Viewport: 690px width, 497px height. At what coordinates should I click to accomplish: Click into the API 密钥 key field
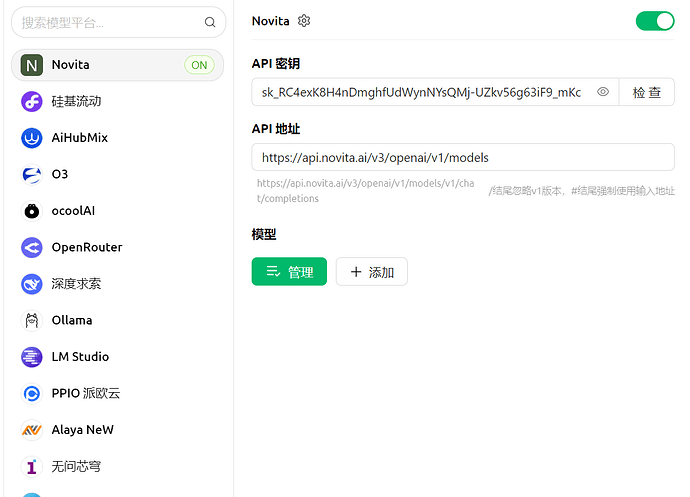435,92
